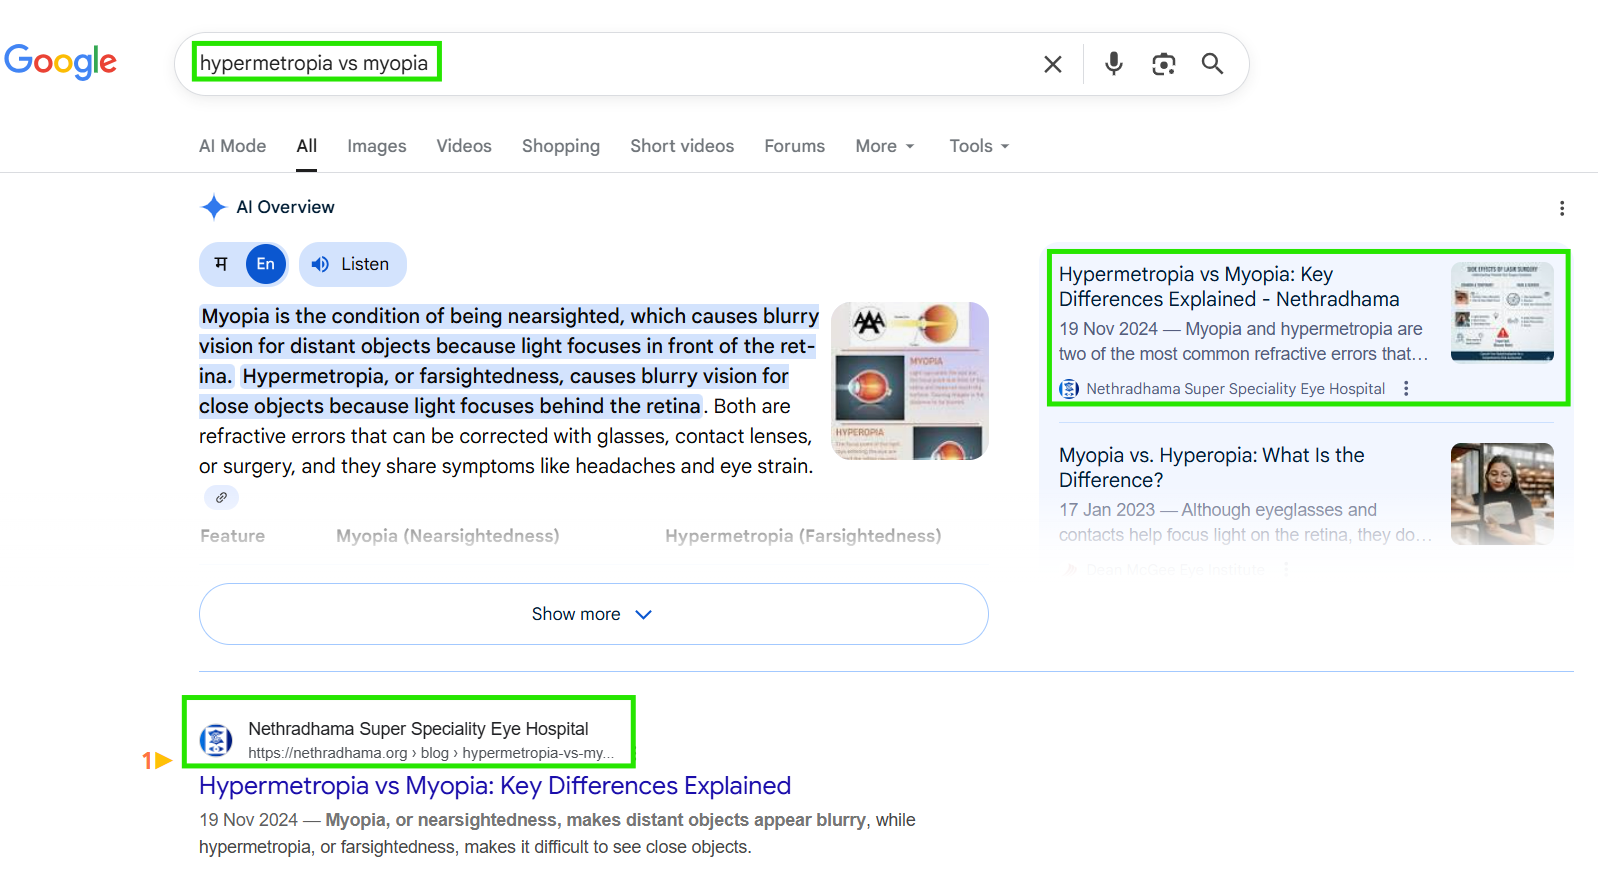
Task: Copy link icon below AI Overview text
Action: pyautogui.click(x=221, y=497)
